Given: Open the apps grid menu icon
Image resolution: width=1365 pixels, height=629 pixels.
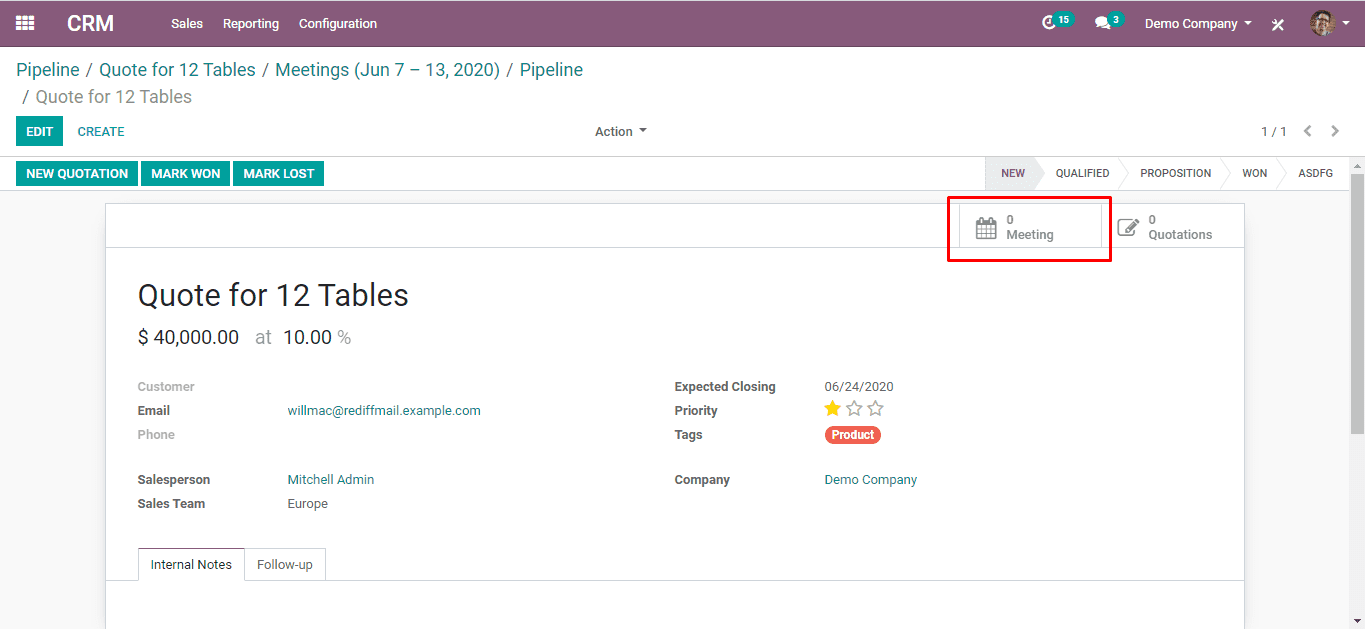Looking at the screenshot, I should 25,23.
